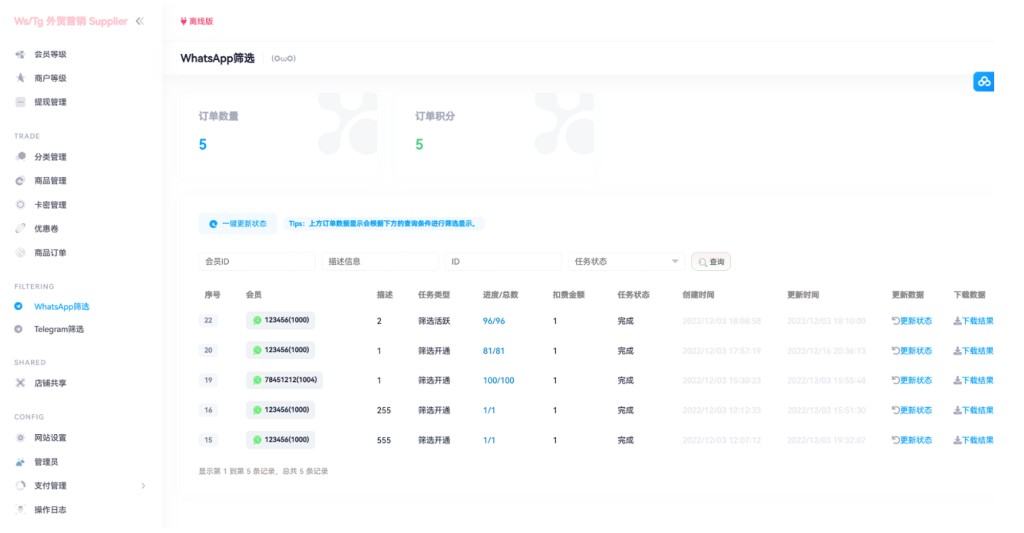The width and height of the screenshot is (1024, 533).
Task: Click 下载结果 link in row 20
Action: 973,351
